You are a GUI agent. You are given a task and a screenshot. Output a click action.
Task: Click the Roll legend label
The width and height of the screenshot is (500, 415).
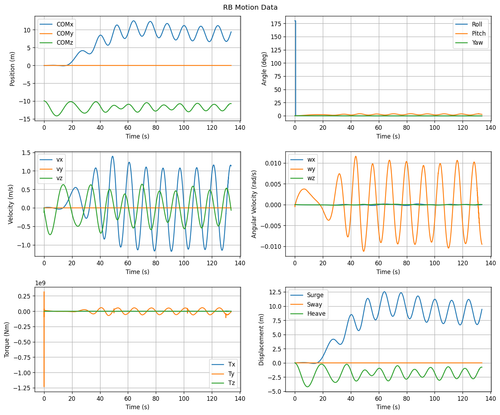(477, 24)
